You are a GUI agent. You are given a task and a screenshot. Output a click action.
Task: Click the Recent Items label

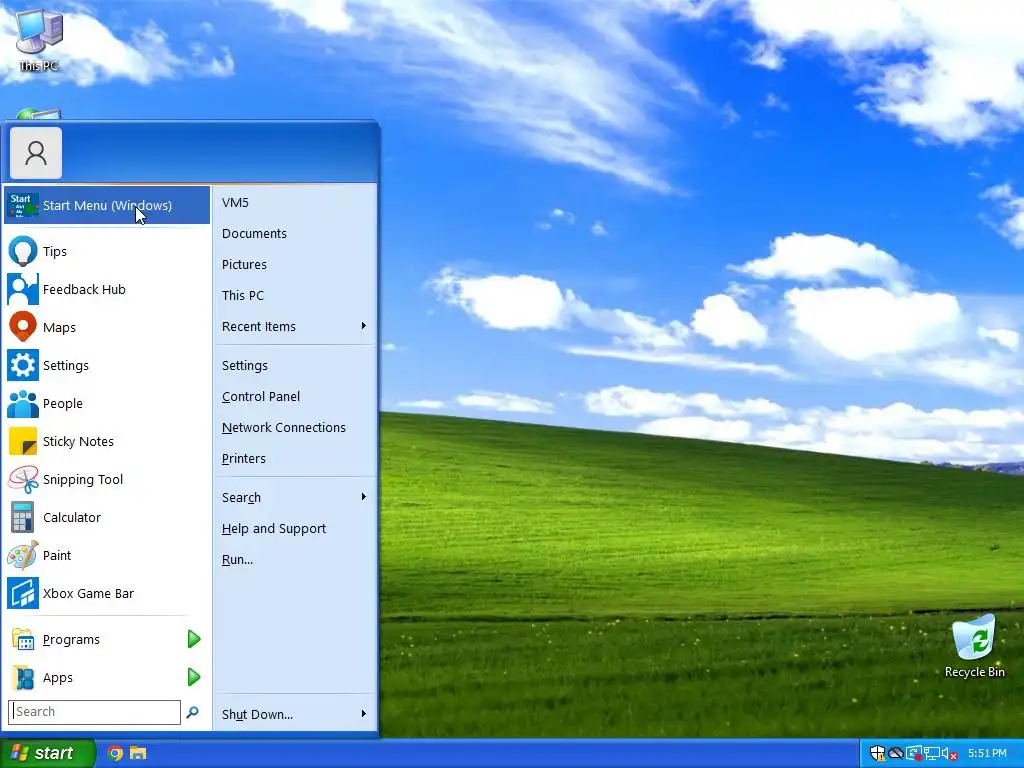click(x=259, y=327)
